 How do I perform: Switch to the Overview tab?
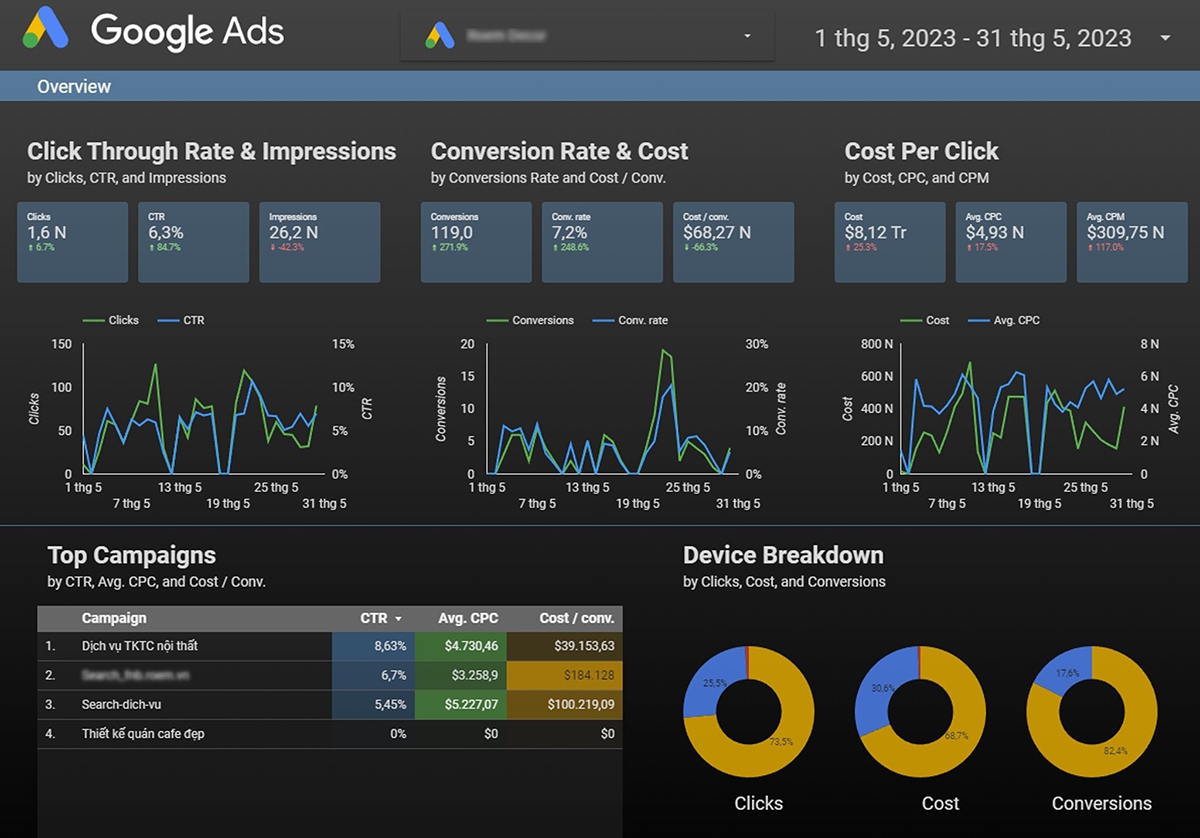[x=74, y=87]
